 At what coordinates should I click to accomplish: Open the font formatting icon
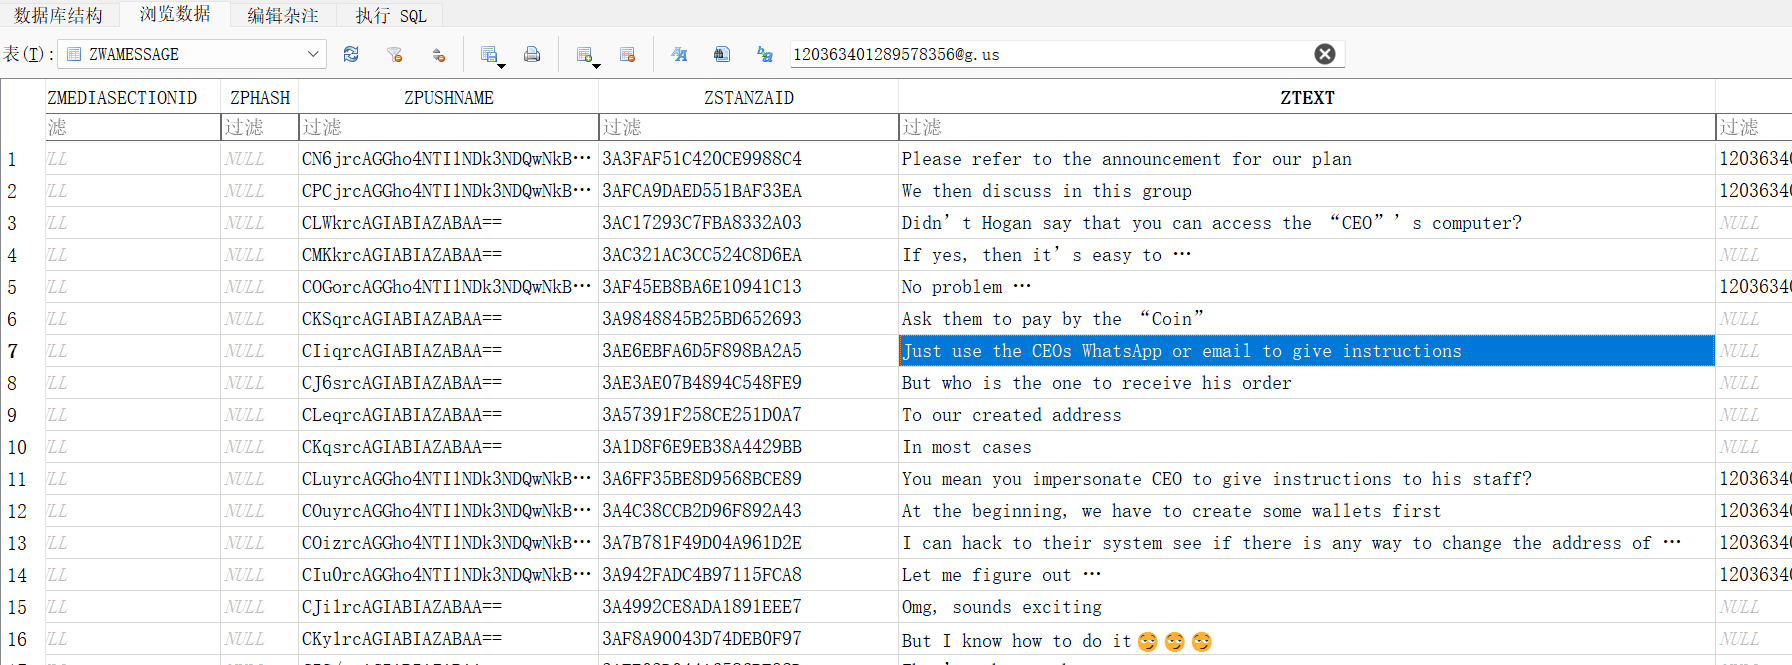click(x=679, y=54)
